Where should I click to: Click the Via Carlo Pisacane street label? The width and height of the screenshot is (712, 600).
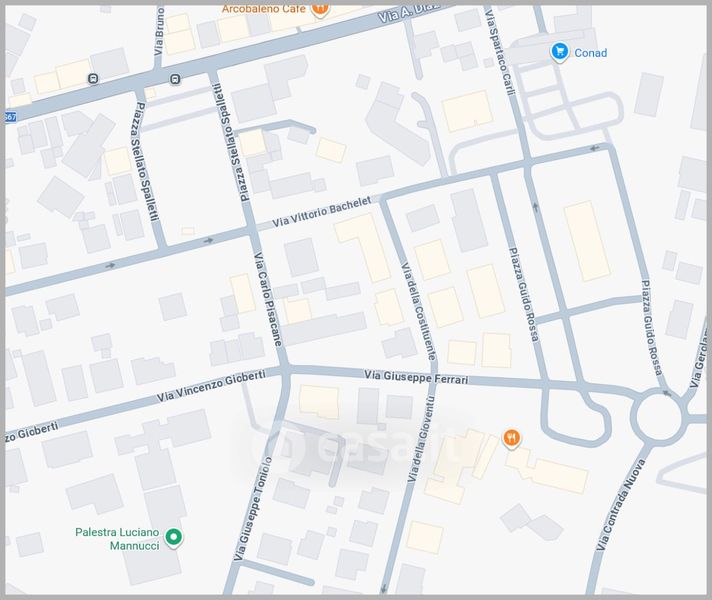pos(268,299)
